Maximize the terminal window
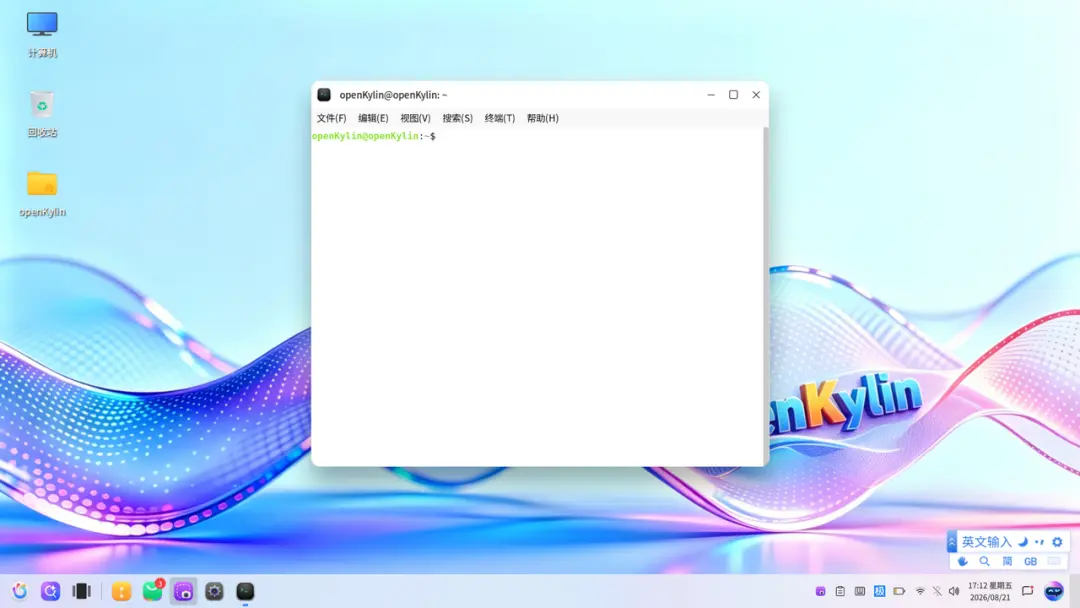This screenshot has width=1080, height=608. click(x=734, y=95)
